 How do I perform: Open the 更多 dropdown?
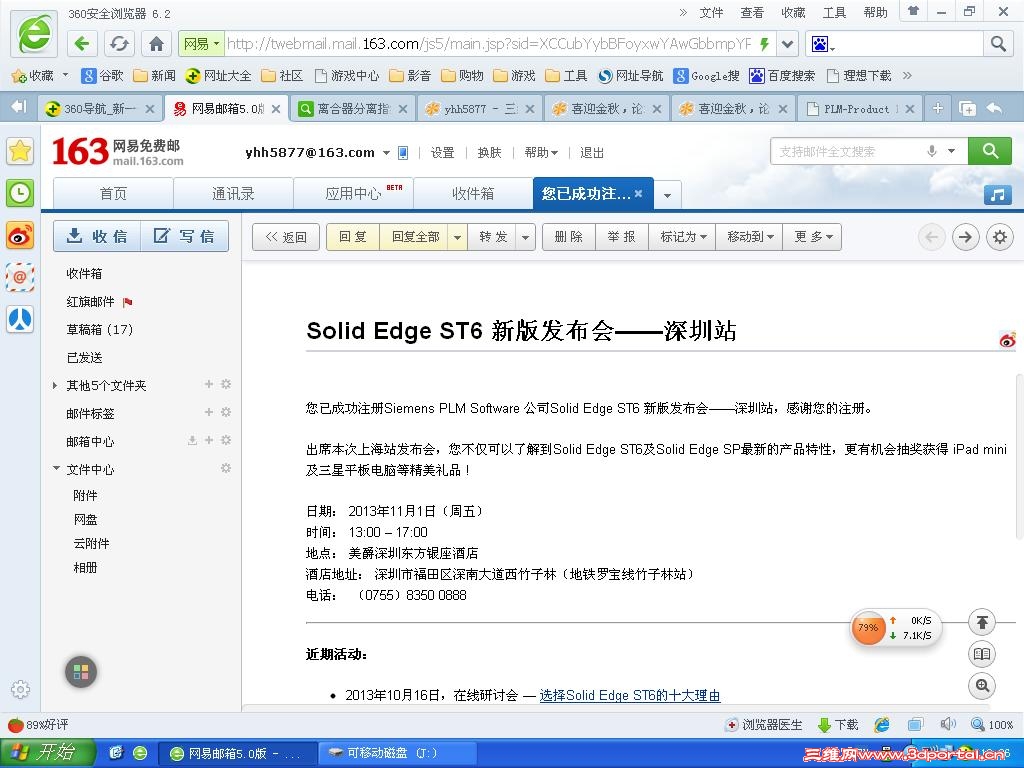(812, 237)
